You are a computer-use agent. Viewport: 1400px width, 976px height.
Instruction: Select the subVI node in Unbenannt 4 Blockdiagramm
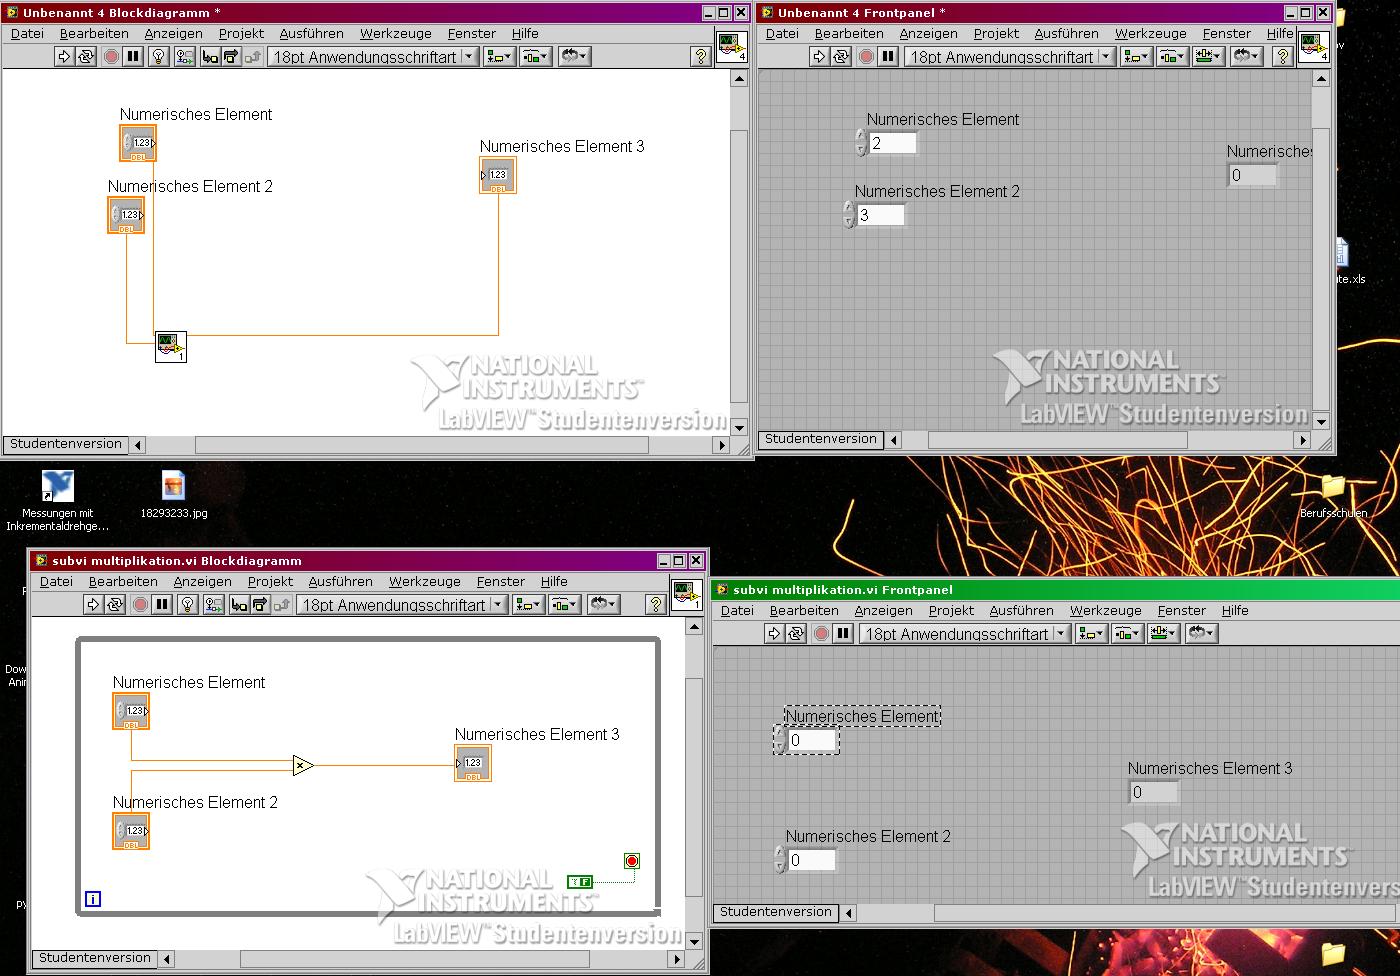(171, 347)
